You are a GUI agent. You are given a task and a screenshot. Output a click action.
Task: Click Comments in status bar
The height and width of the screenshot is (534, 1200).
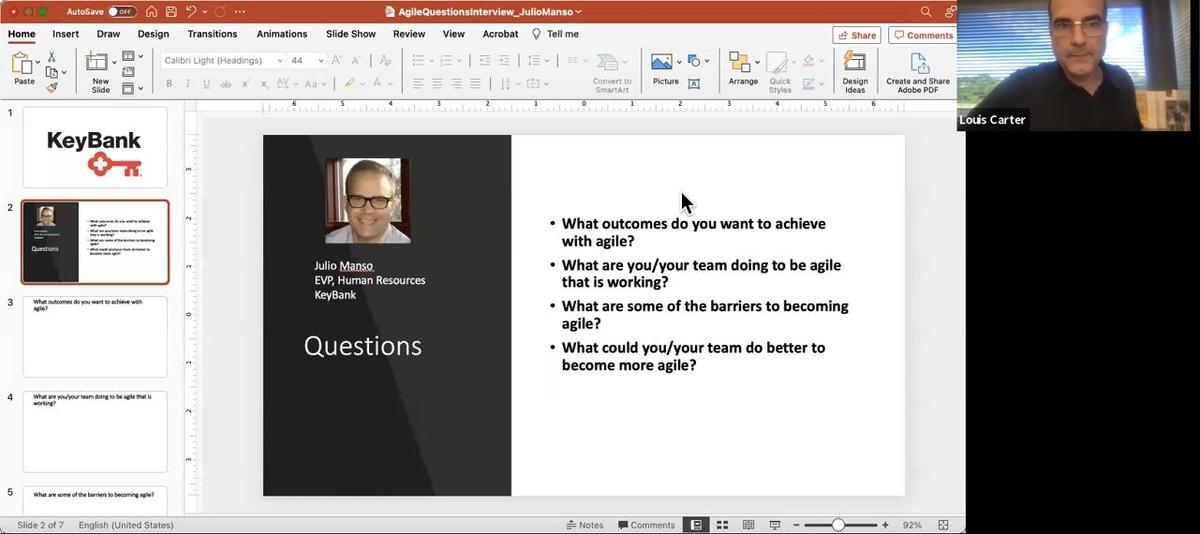[x=647, y=525]
